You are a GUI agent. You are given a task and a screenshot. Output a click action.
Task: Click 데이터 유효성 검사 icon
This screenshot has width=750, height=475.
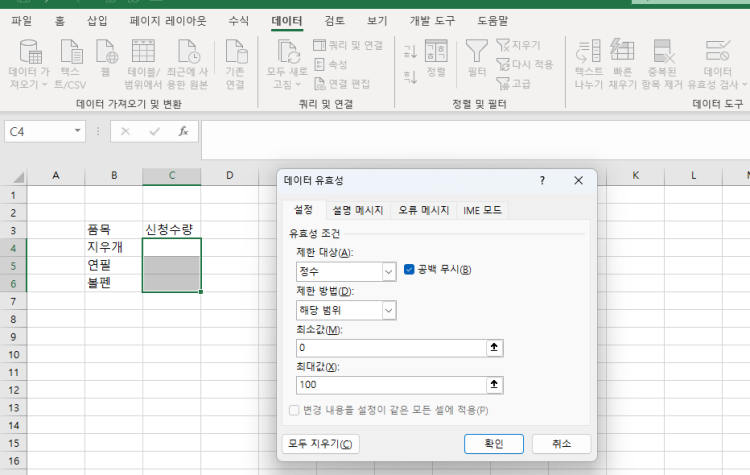pos(717,51)
